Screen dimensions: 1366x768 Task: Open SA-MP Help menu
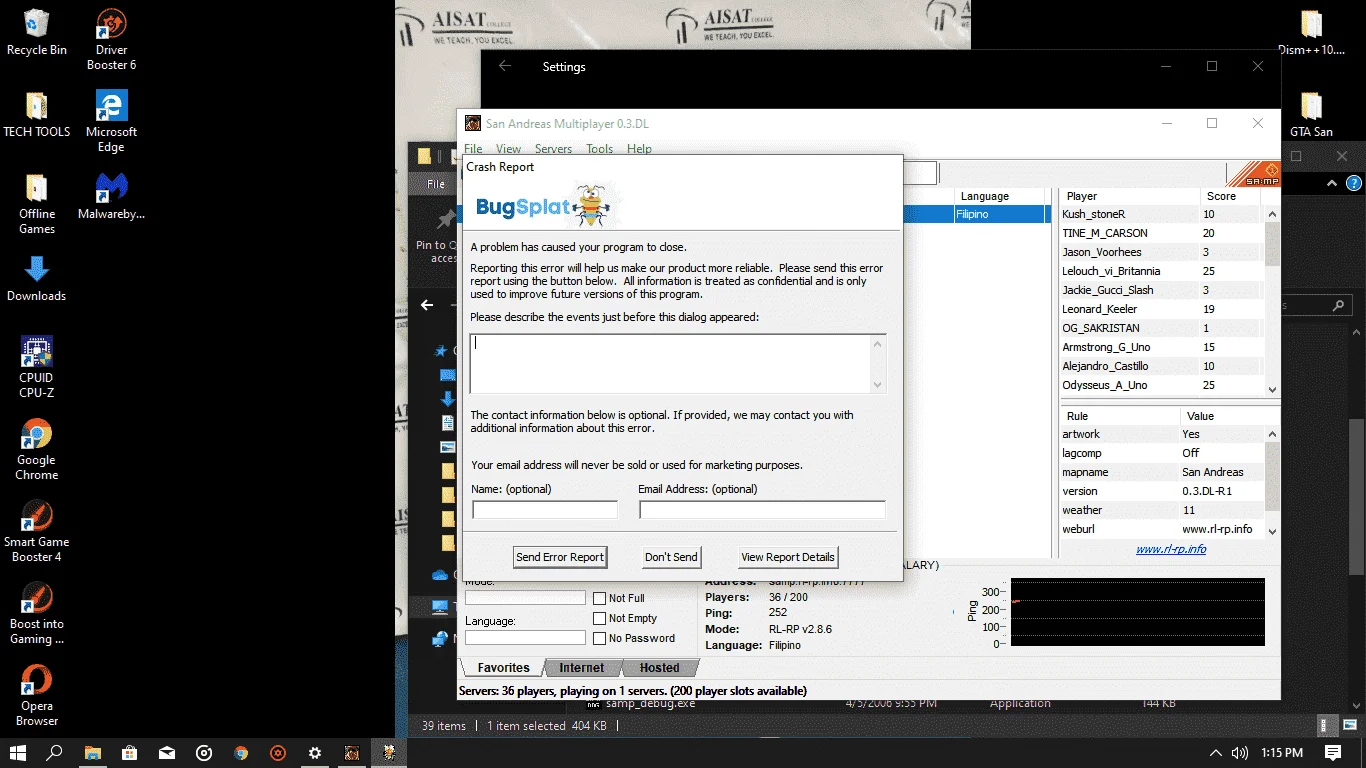pos(639,149)
